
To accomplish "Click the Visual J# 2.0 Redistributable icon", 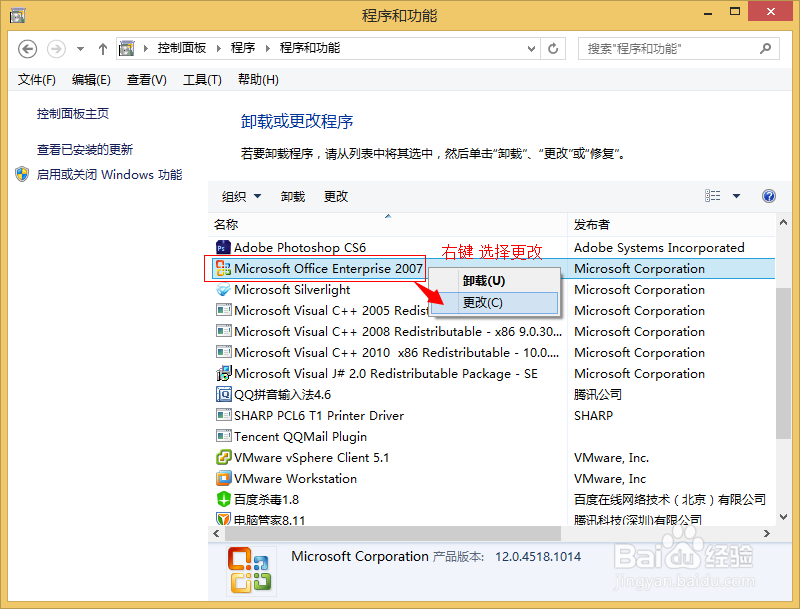I will coord(223,373).
